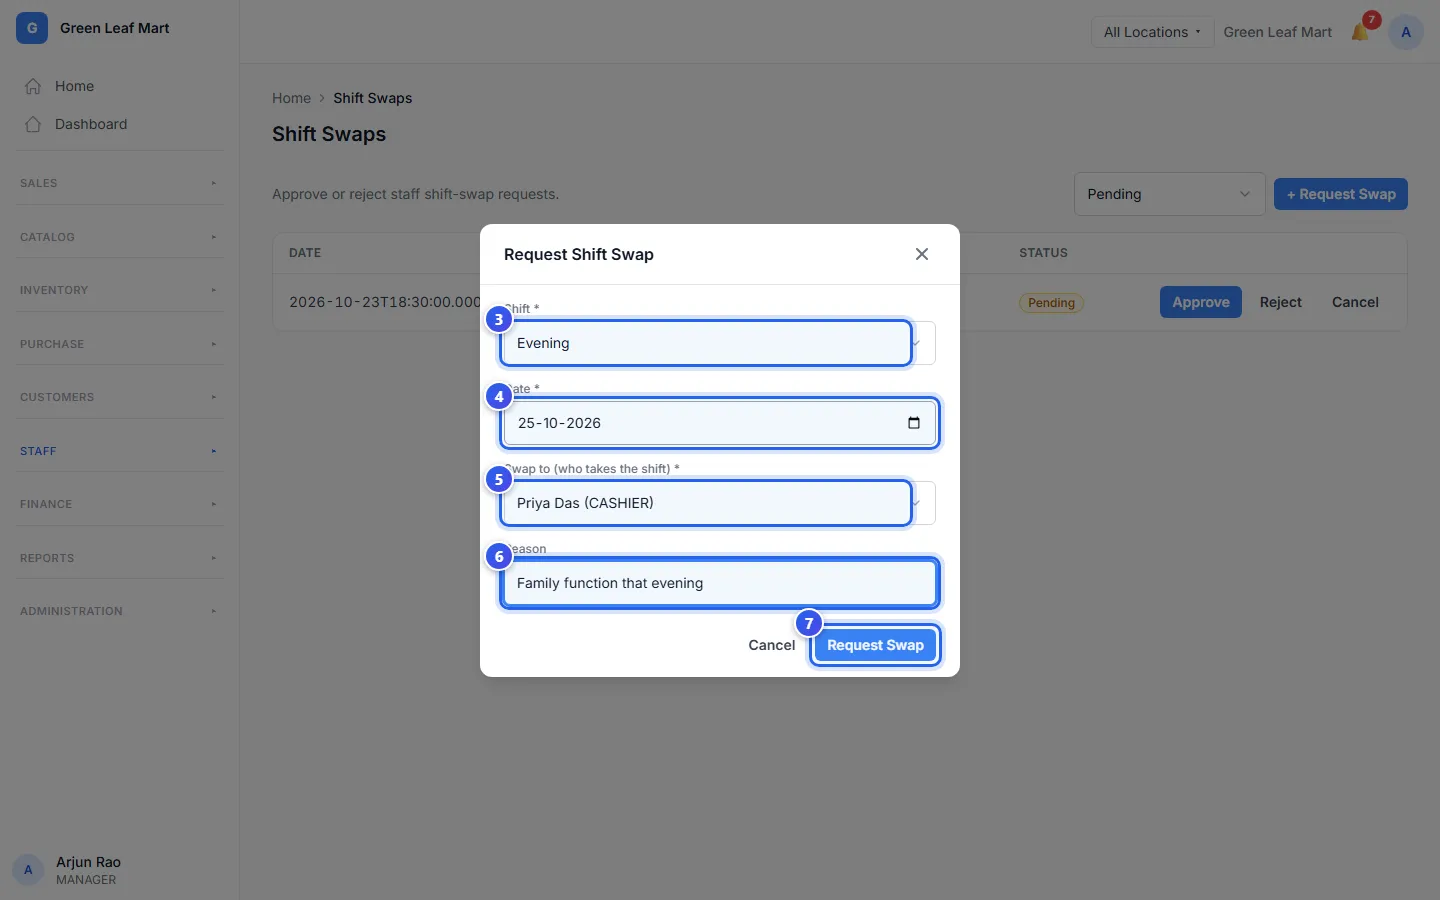Go to Home in the sidebar
Screen dimensions: 1440x900
120,86
